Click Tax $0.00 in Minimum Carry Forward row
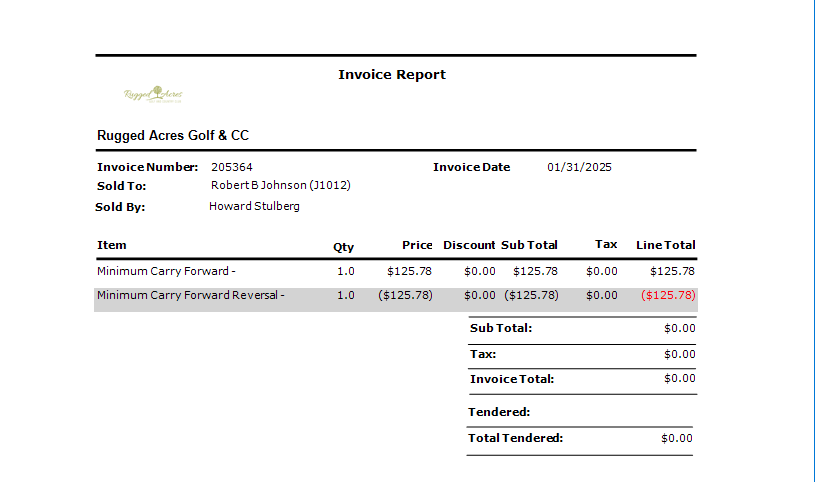The width and height of the screenshot is (815, 482). coord(602,271)
